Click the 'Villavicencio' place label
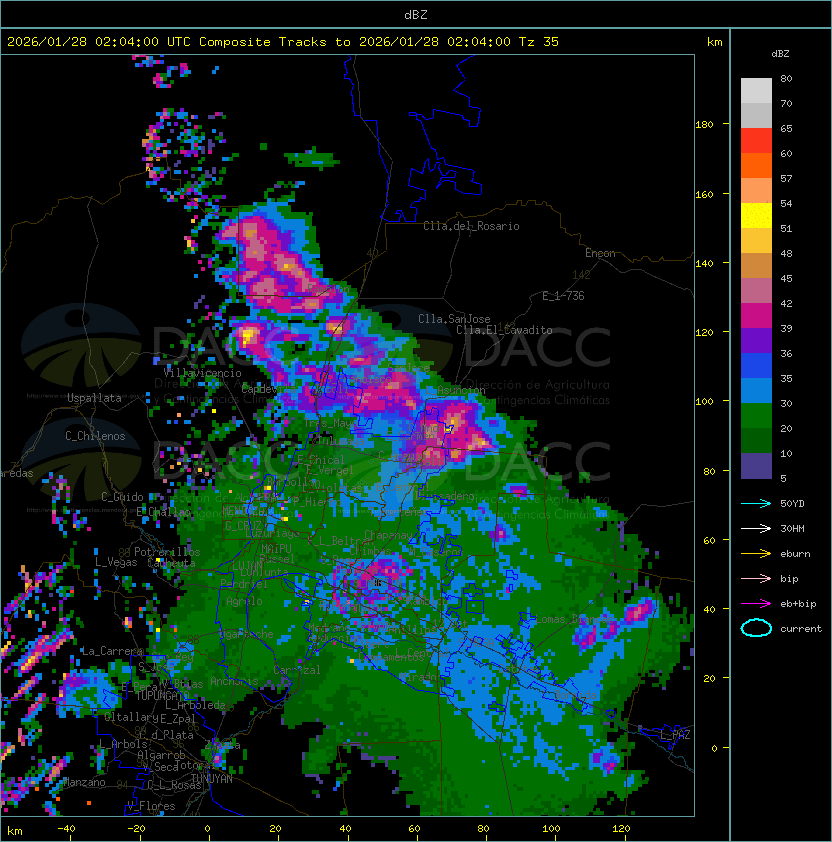832x842 pixels. (x=202, y=373)
